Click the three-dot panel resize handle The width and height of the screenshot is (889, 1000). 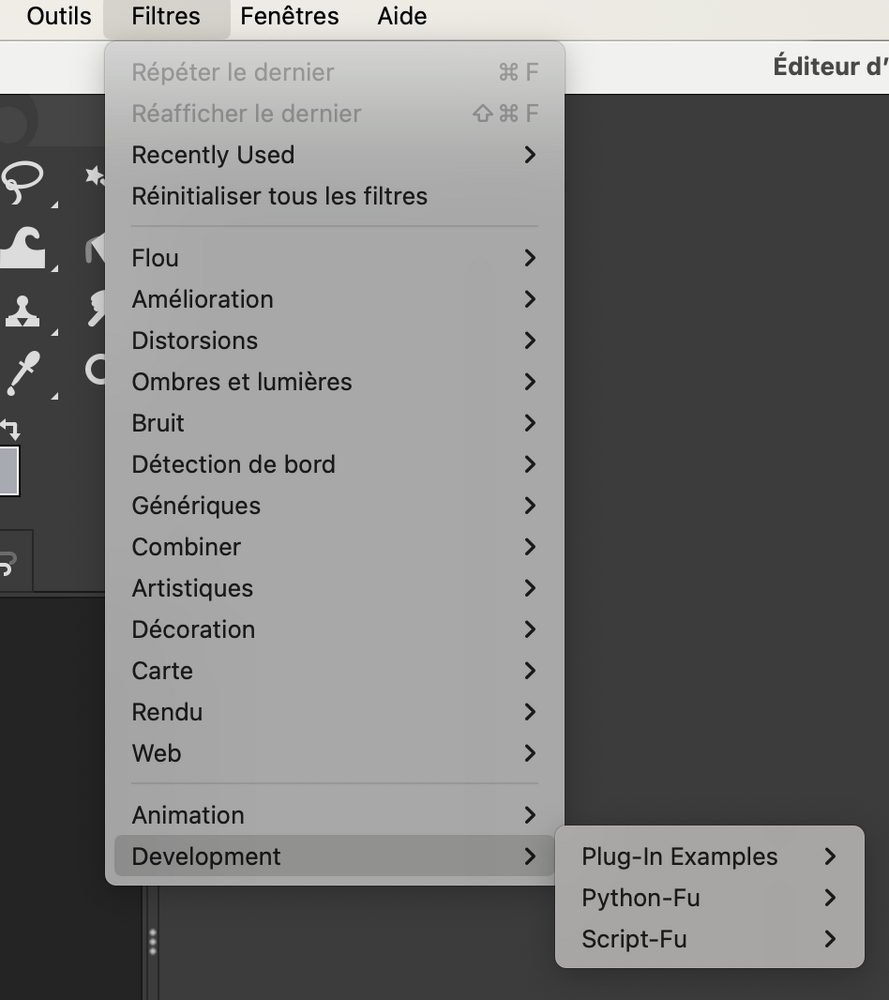(152, 942)
